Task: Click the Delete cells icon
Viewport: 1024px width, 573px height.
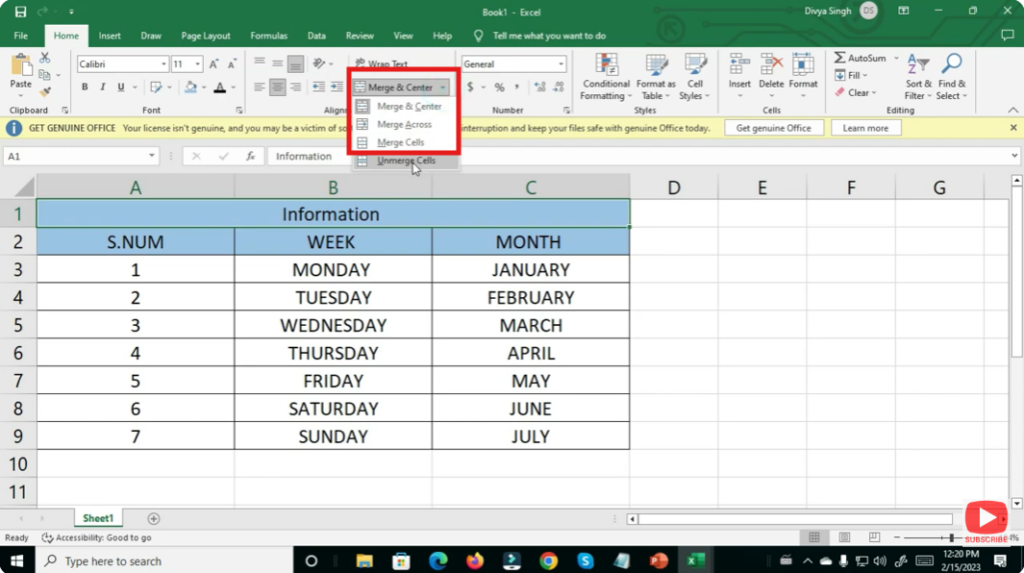Action: 771,65
